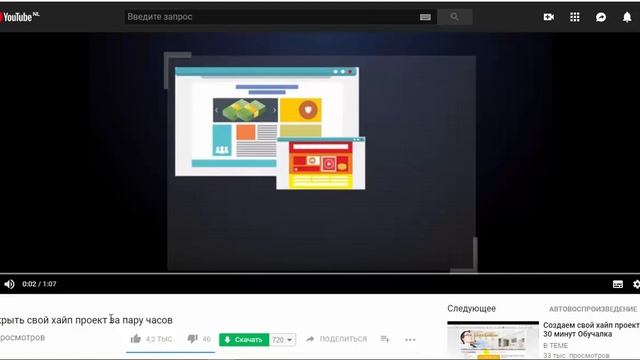The width and height of the screenshot is (640, 360).
Task: Mute the video with speaker icon
Action: (9, 284)
